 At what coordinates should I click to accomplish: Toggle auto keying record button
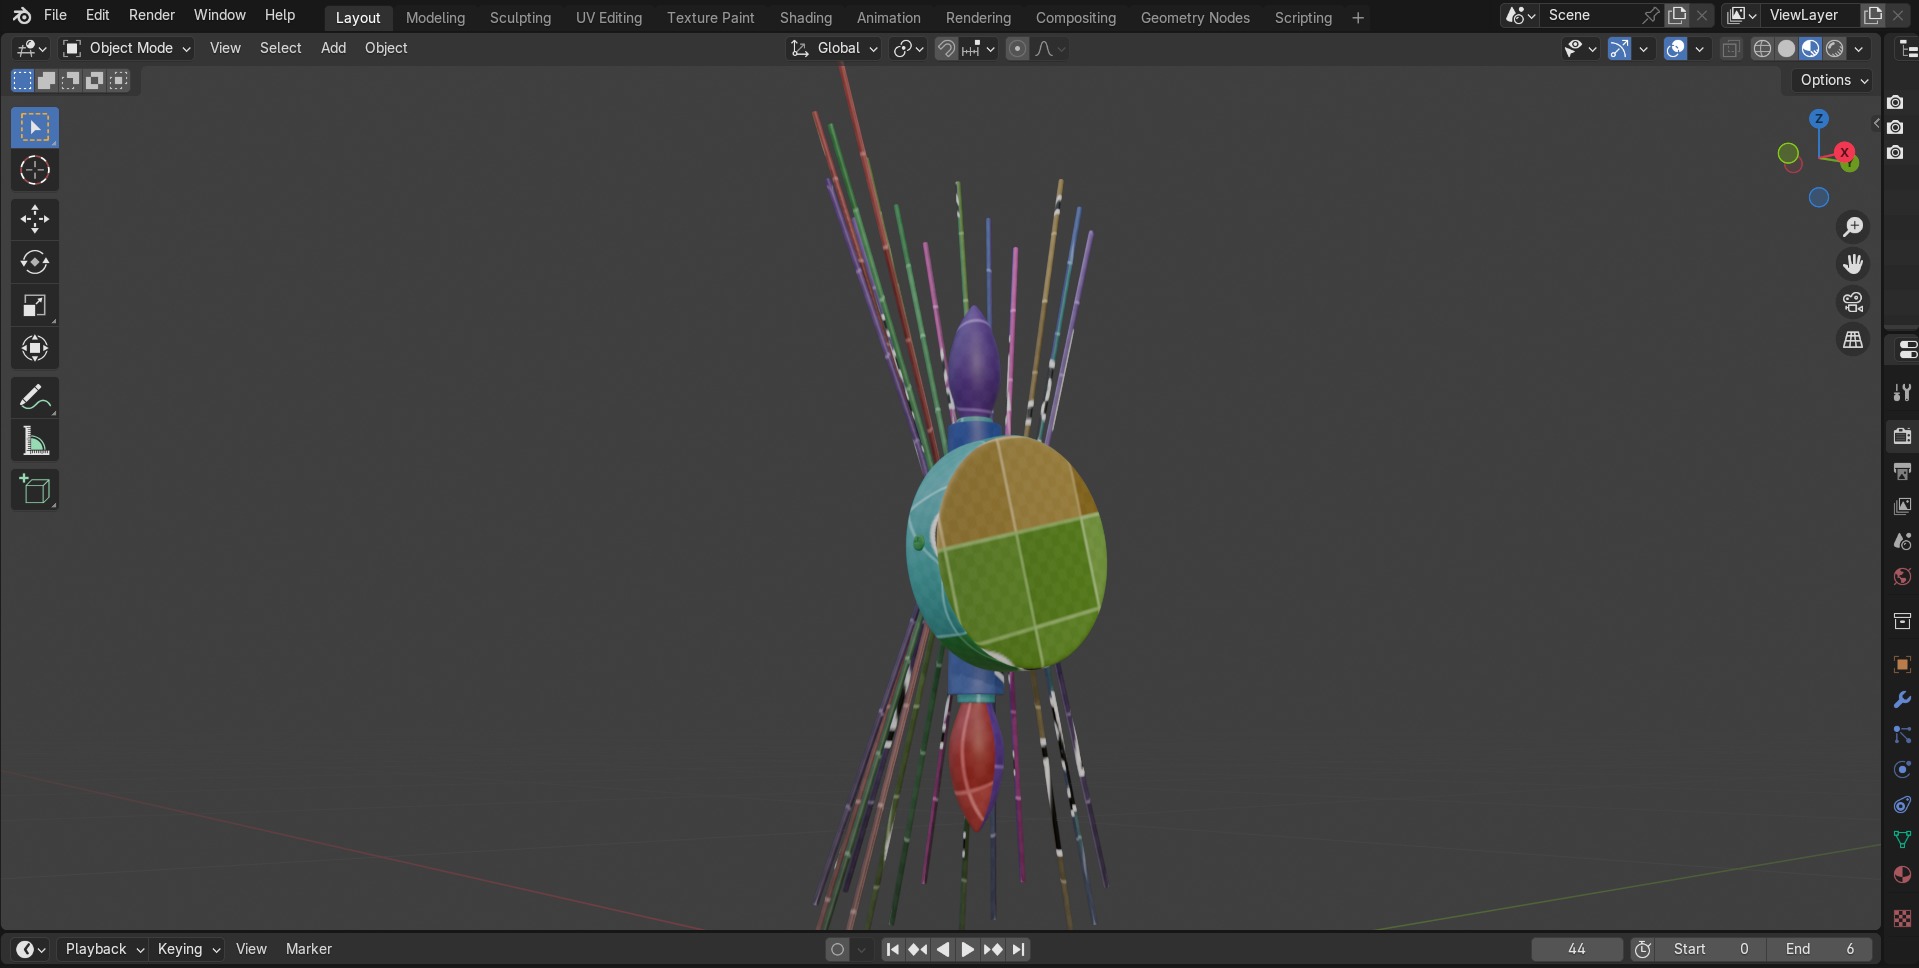click(x=838, y=949)
